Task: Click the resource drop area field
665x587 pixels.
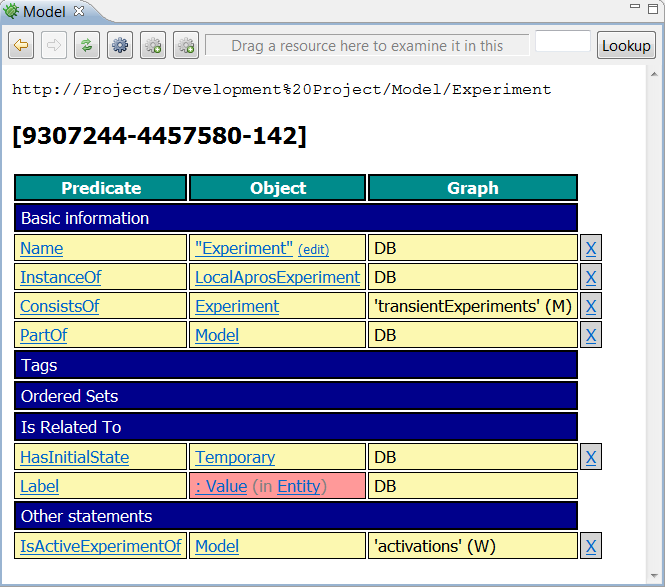Action: click(x=367, y=45)
